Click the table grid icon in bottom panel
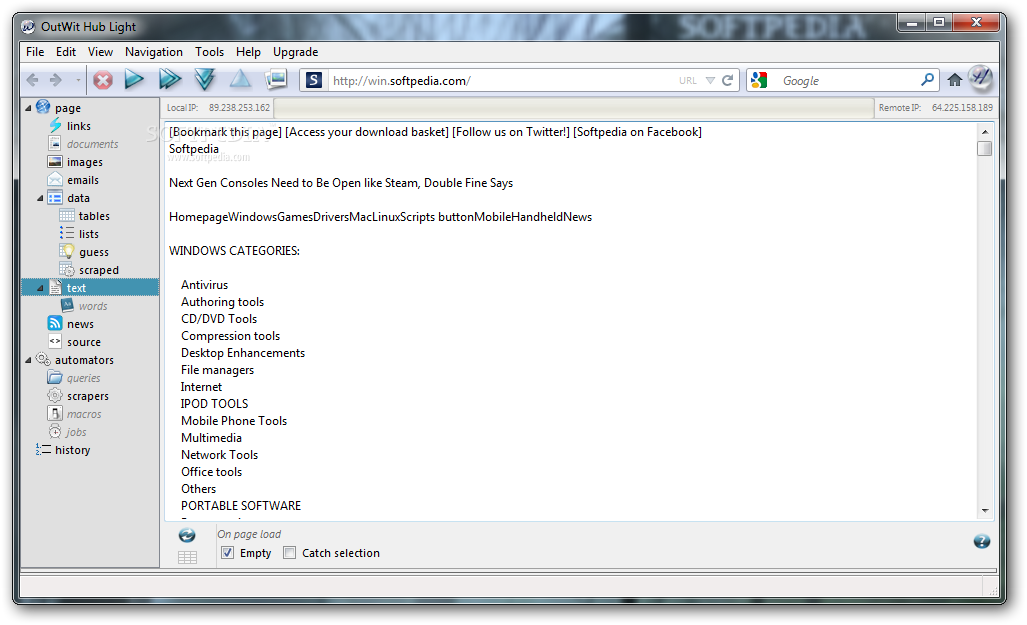Image resolution: width=1027 pixels, height=625 pixels. (187, 558)
